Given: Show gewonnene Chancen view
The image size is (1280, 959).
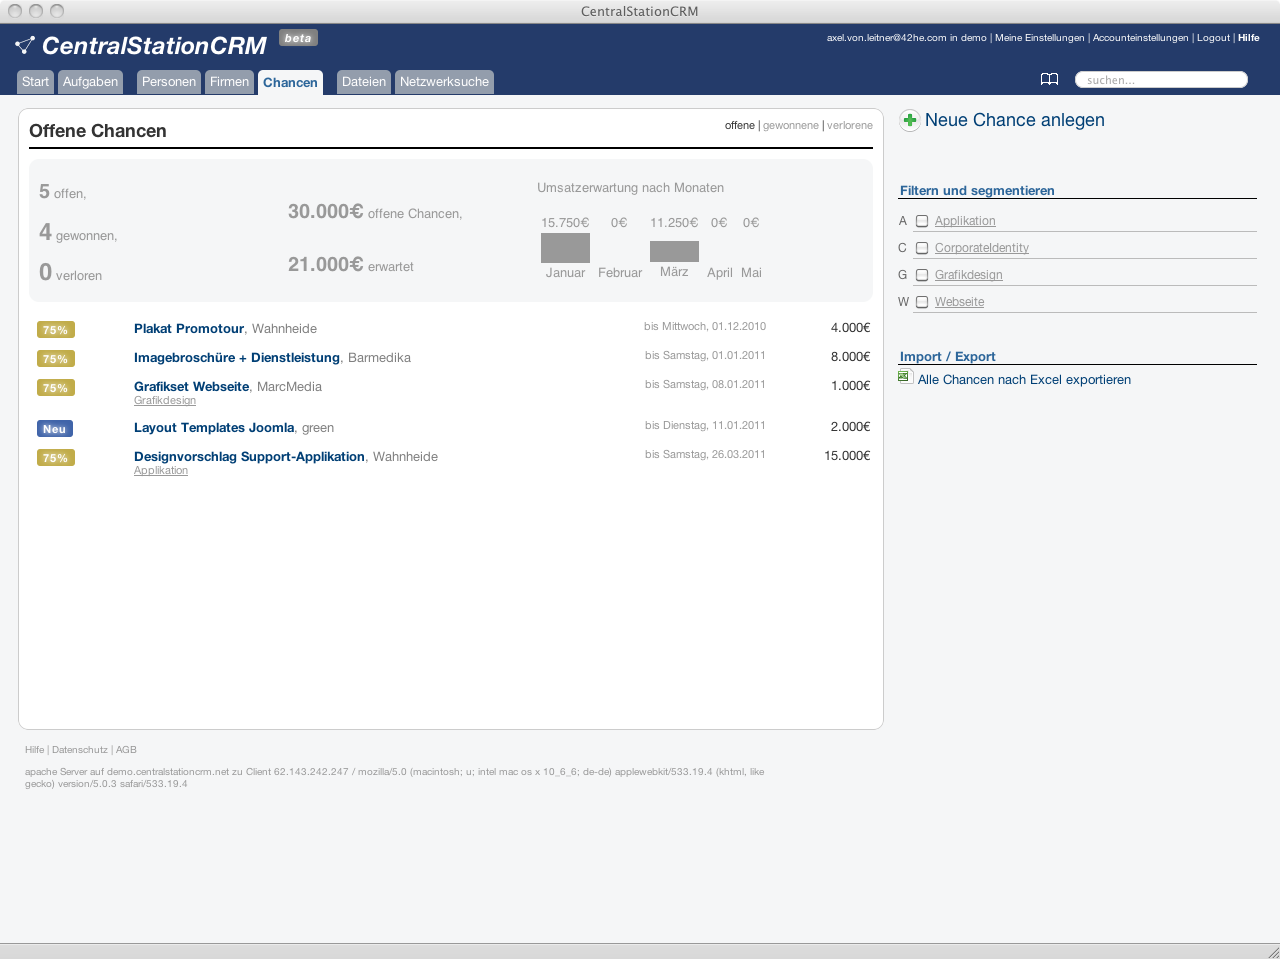Looking at the screenshot, I should [x=790, y=126].
